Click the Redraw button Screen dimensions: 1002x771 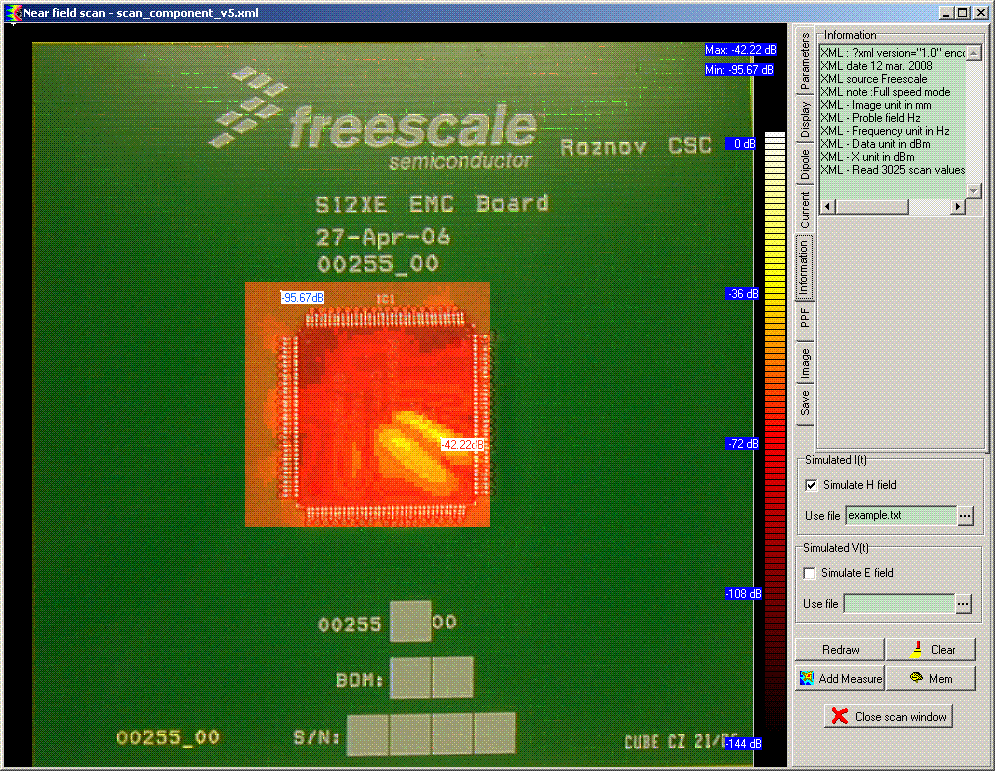pos(840,649)
